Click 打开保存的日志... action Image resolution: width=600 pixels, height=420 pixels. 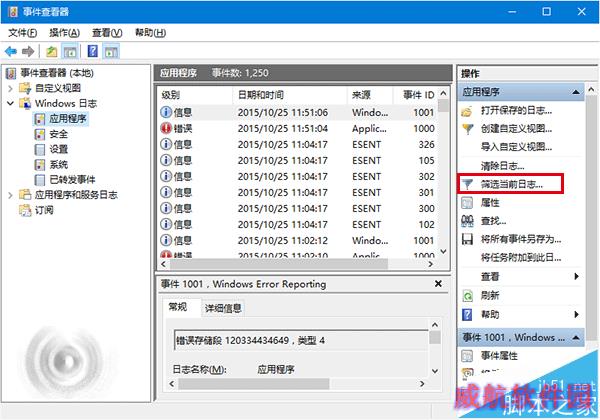coord(516,111)
